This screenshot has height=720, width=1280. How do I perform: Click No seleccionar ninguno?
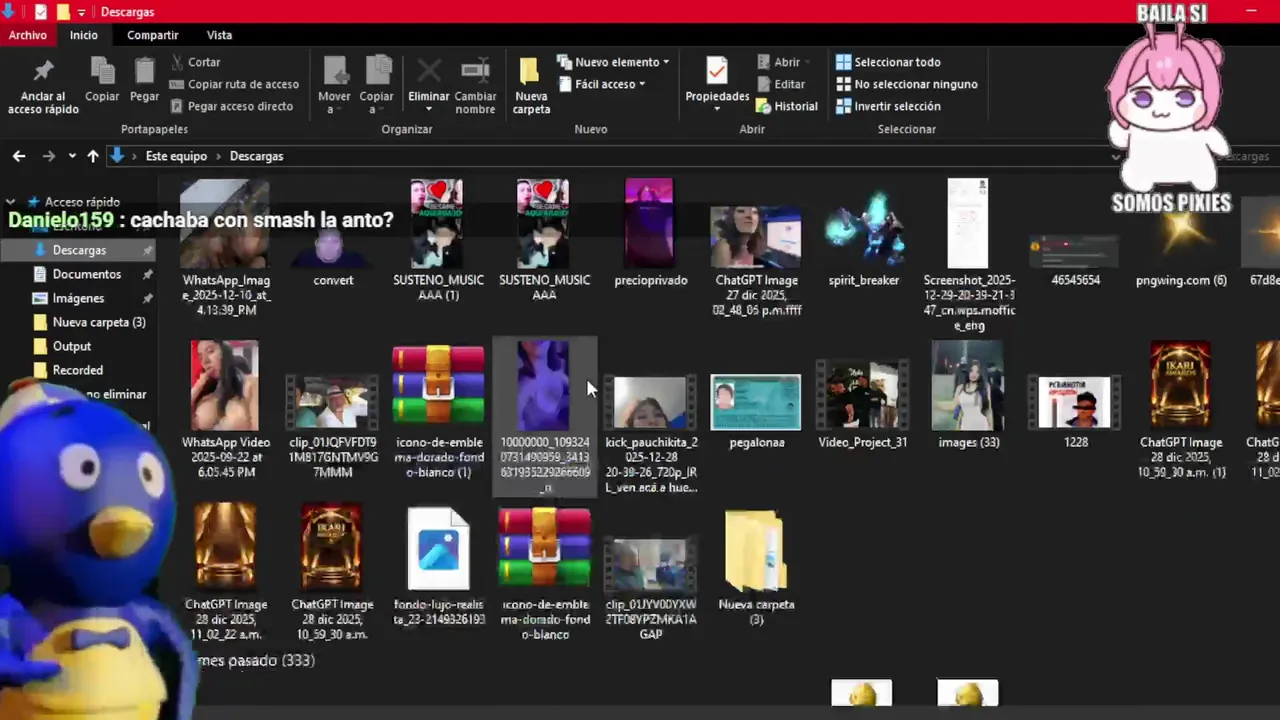click(x=906, y=84)
